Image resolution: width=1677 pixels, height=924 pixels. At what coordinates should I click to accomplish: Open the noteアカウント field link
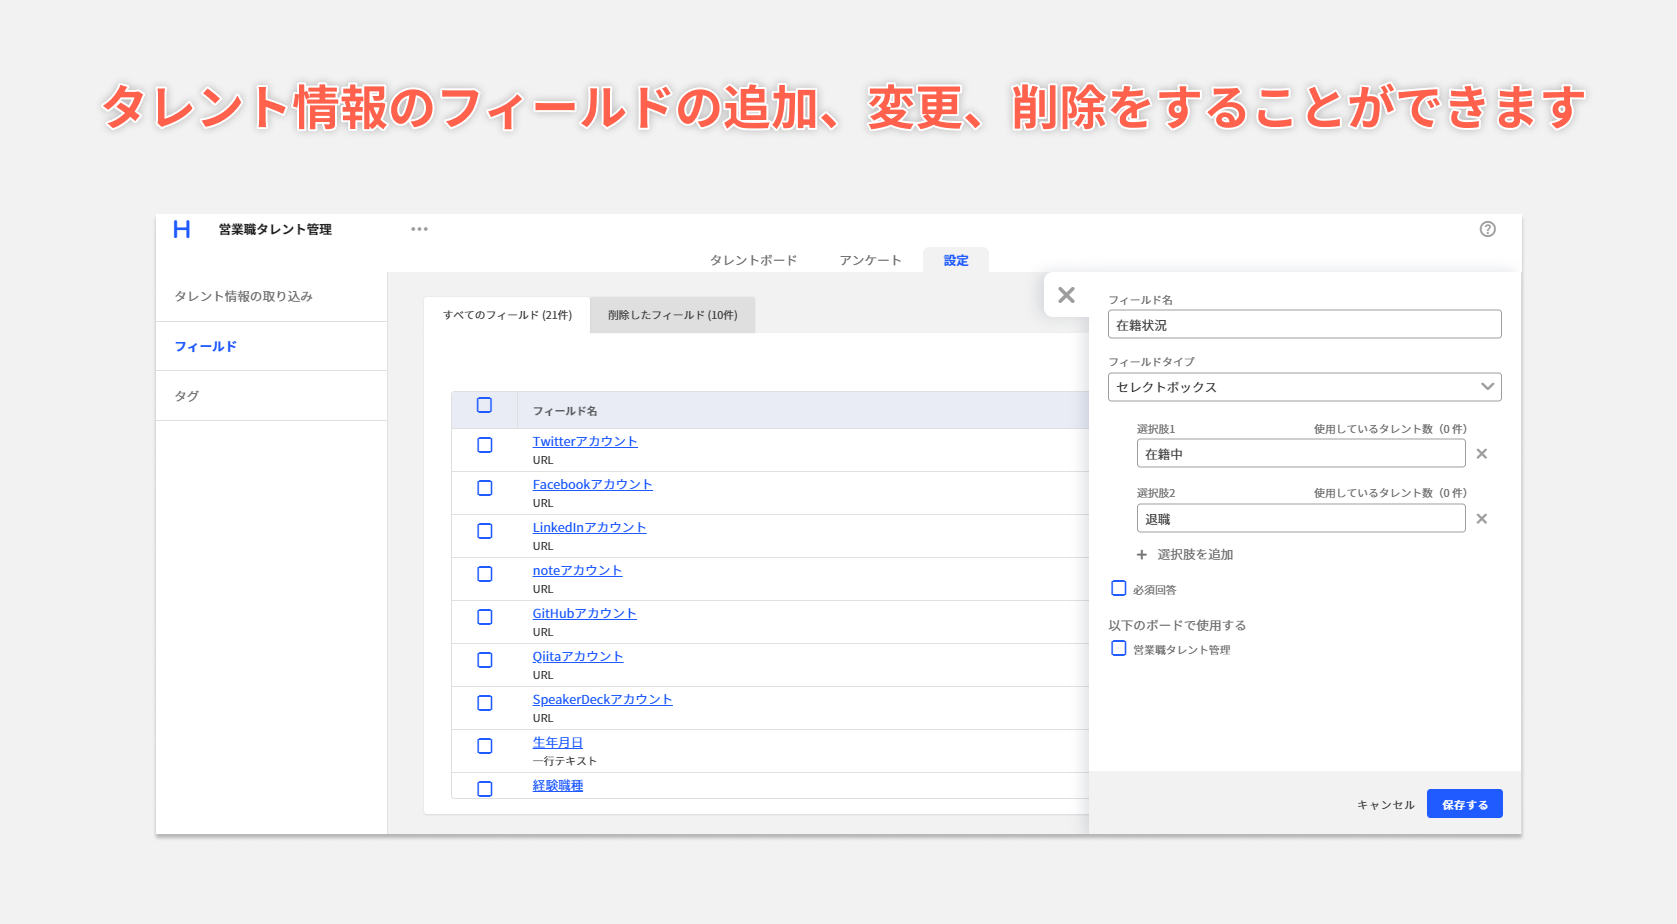[x=577, y=570]
